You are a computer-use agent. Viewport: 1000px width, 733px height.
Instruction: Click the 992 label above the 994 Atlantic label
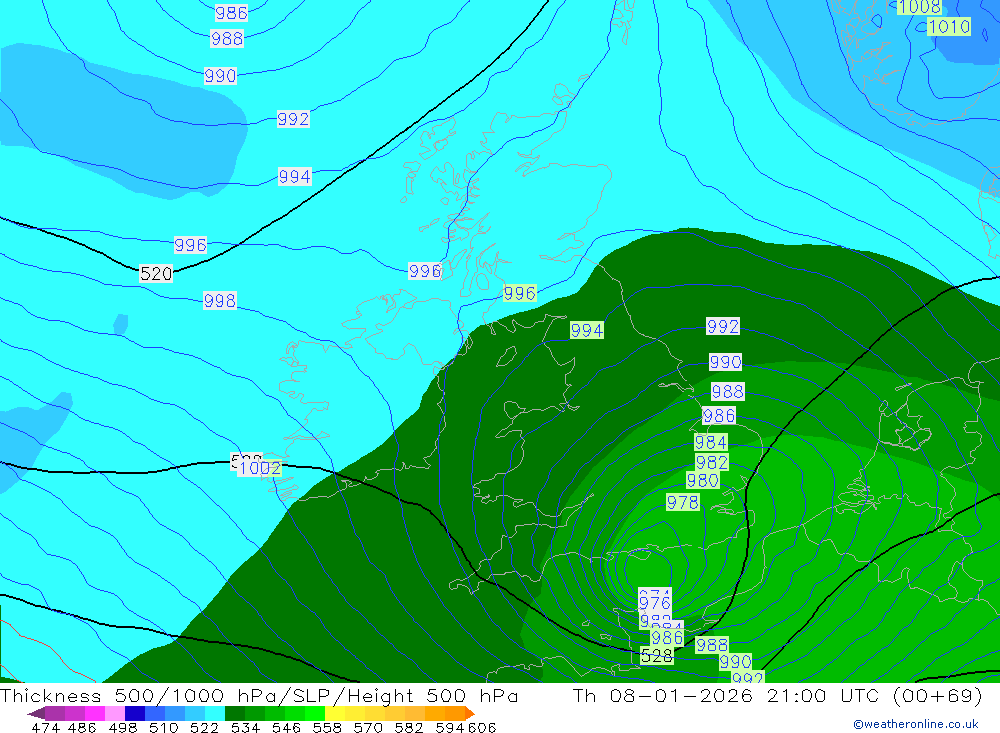click(293, 119)
